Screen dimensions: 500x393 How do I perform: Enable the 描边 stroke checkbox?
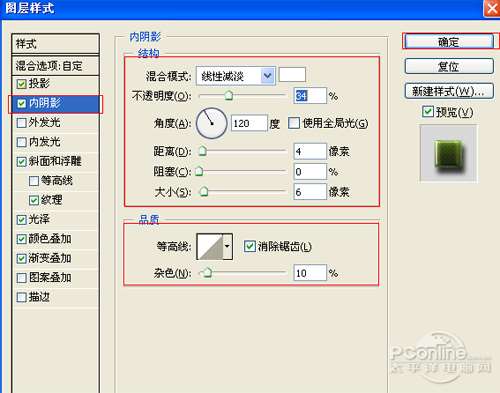21,297
